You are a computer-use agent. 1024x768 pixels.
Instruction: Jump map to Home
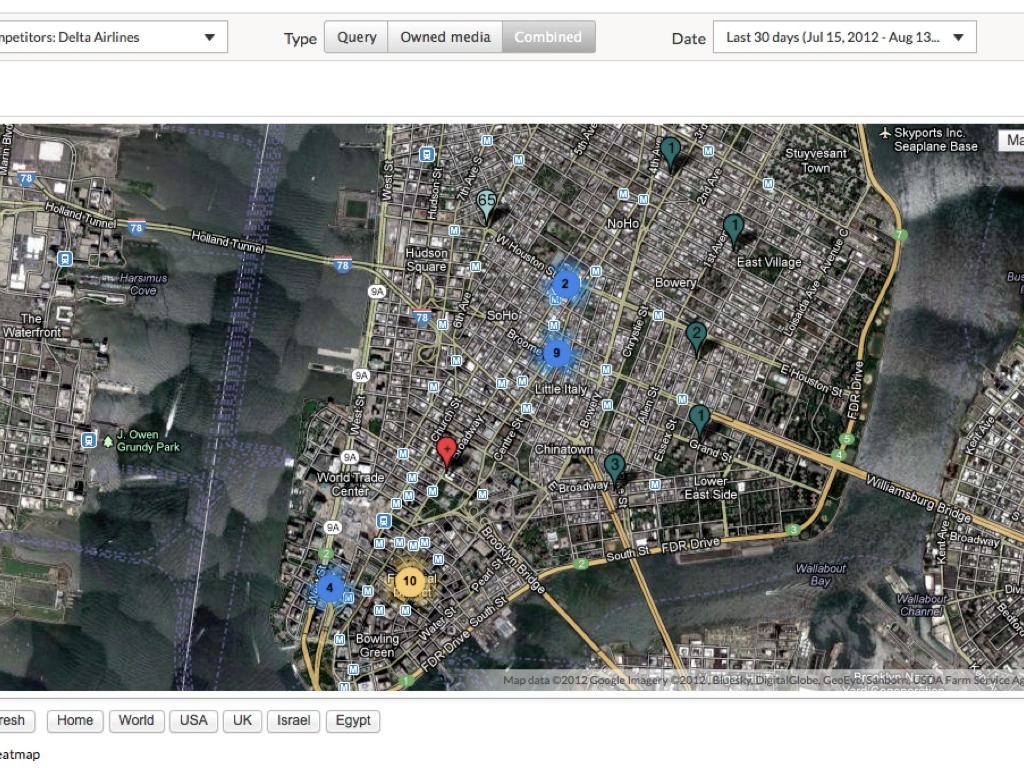[x=75, y=720]
